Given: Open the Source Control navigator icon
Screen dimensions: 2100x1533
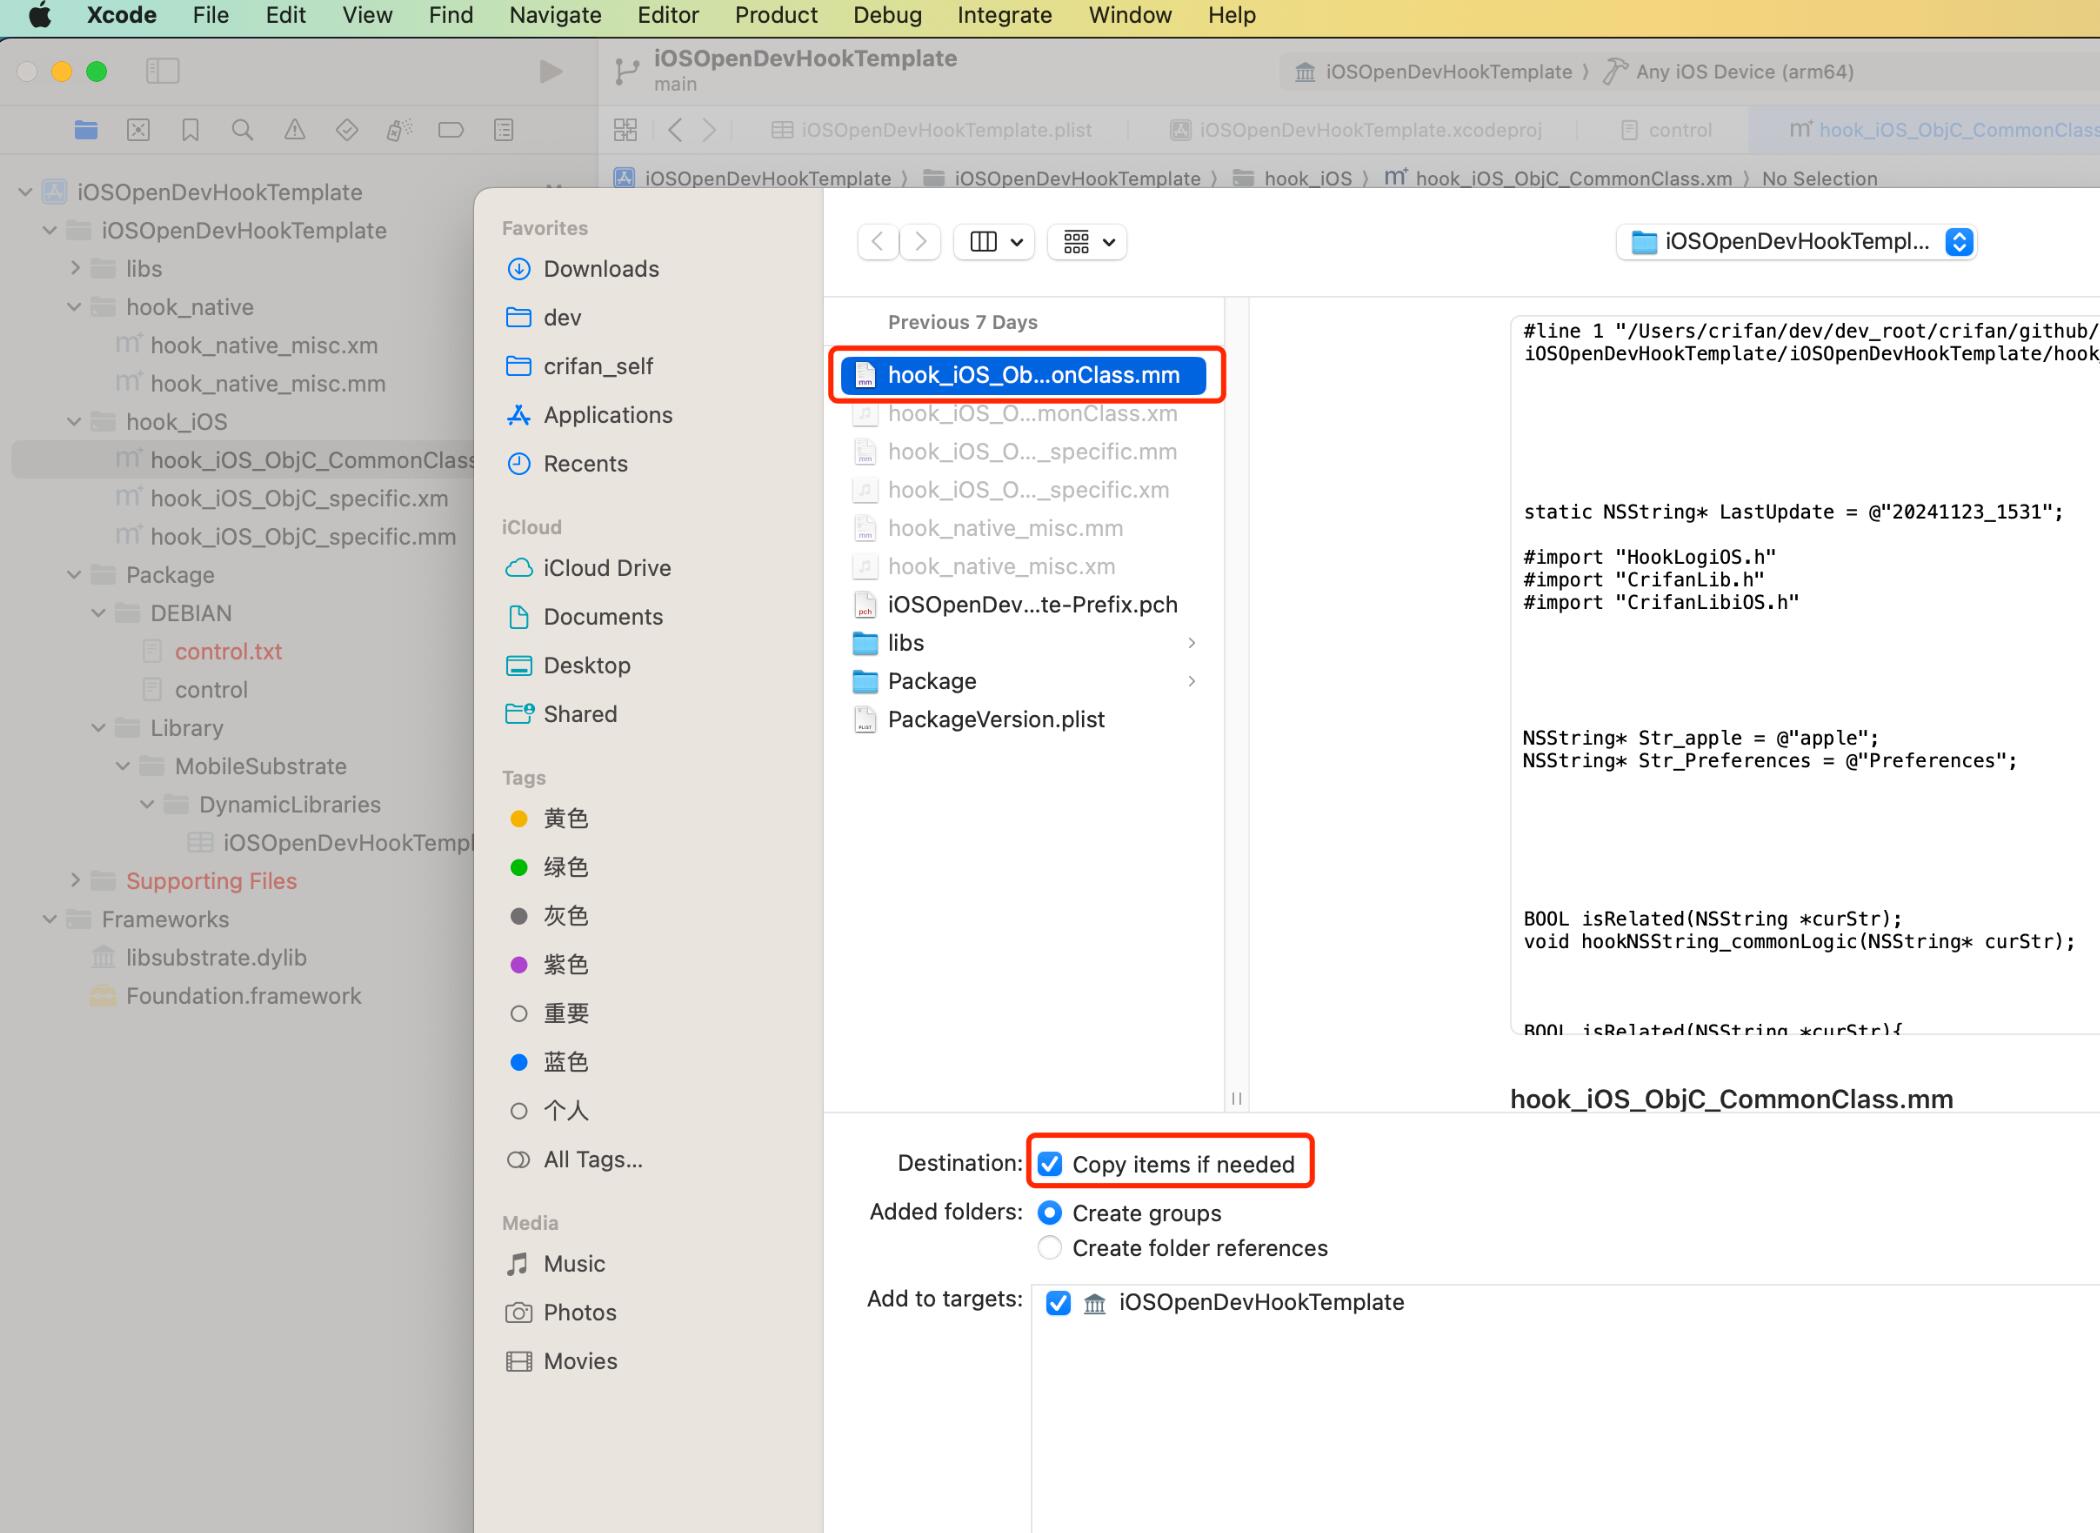Looking at the screenshot, I should coord(138,130).
